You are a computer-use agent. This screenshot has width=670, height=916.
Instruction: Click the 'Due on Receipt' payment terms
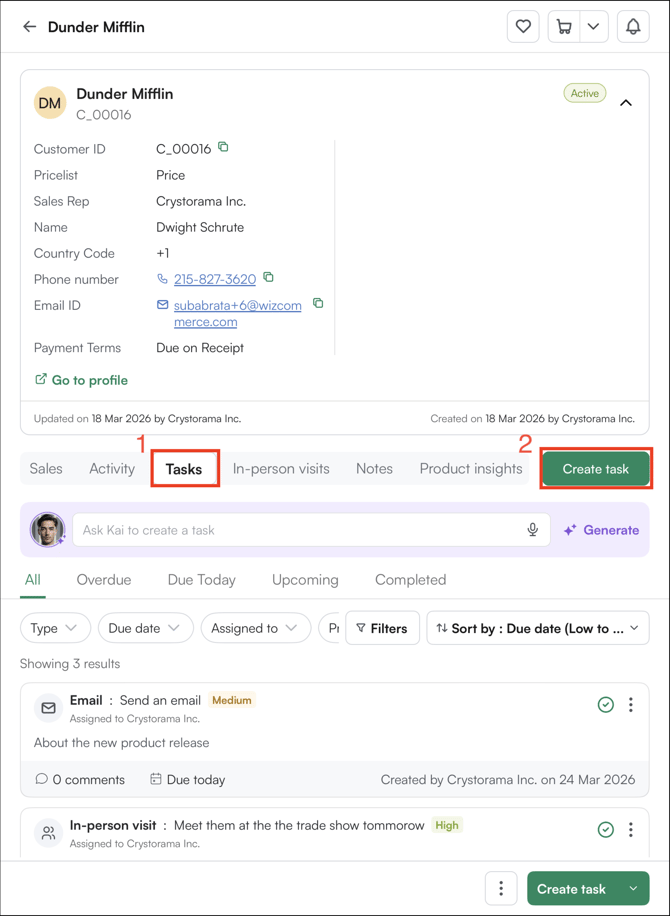tap(200, 348)
